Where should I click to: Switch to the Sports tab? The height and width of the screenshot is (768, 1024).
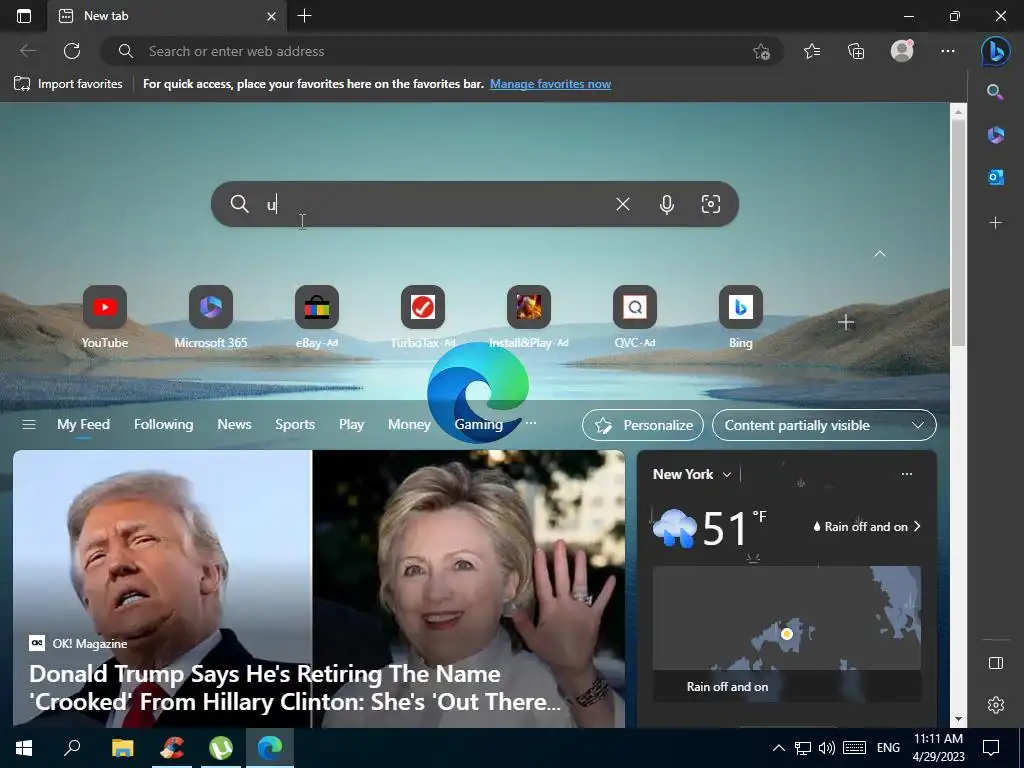pos(295,424)
